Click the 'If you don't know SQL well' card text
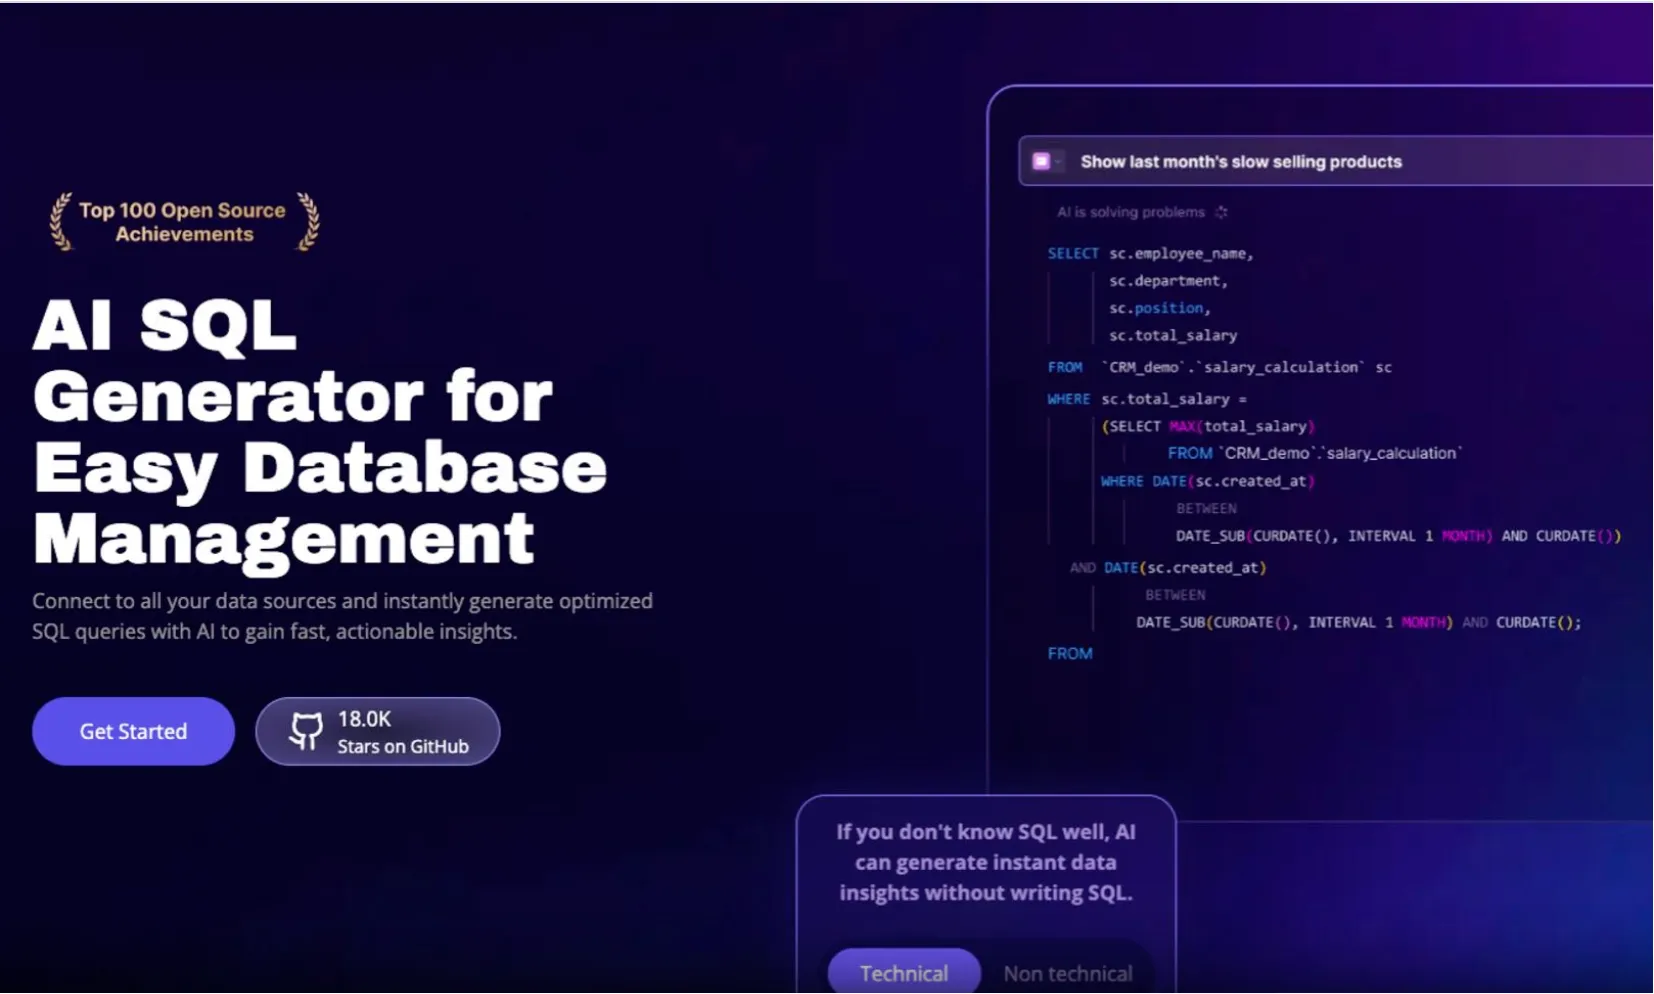The height and width of the screenshot is (994, 1654). pos(985,862)
